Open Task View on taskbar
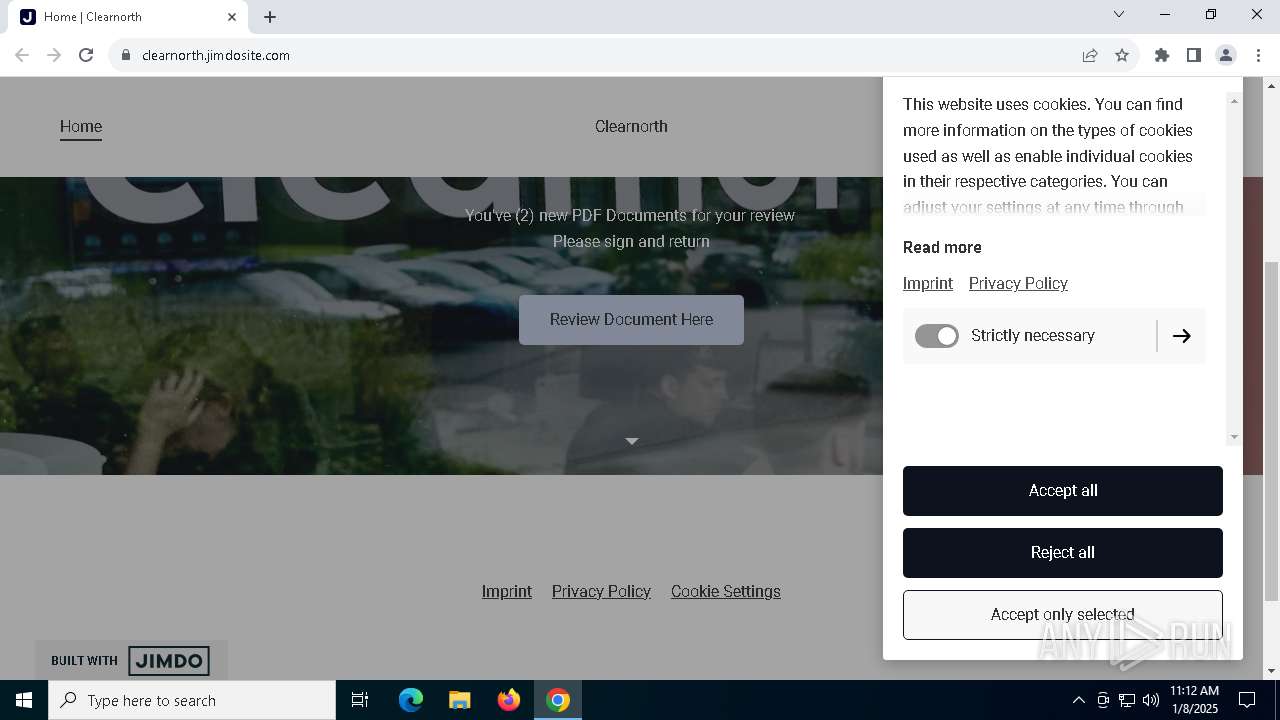Screen dimensions: 1280x720 pyautogui.click(x=360, y=700)
